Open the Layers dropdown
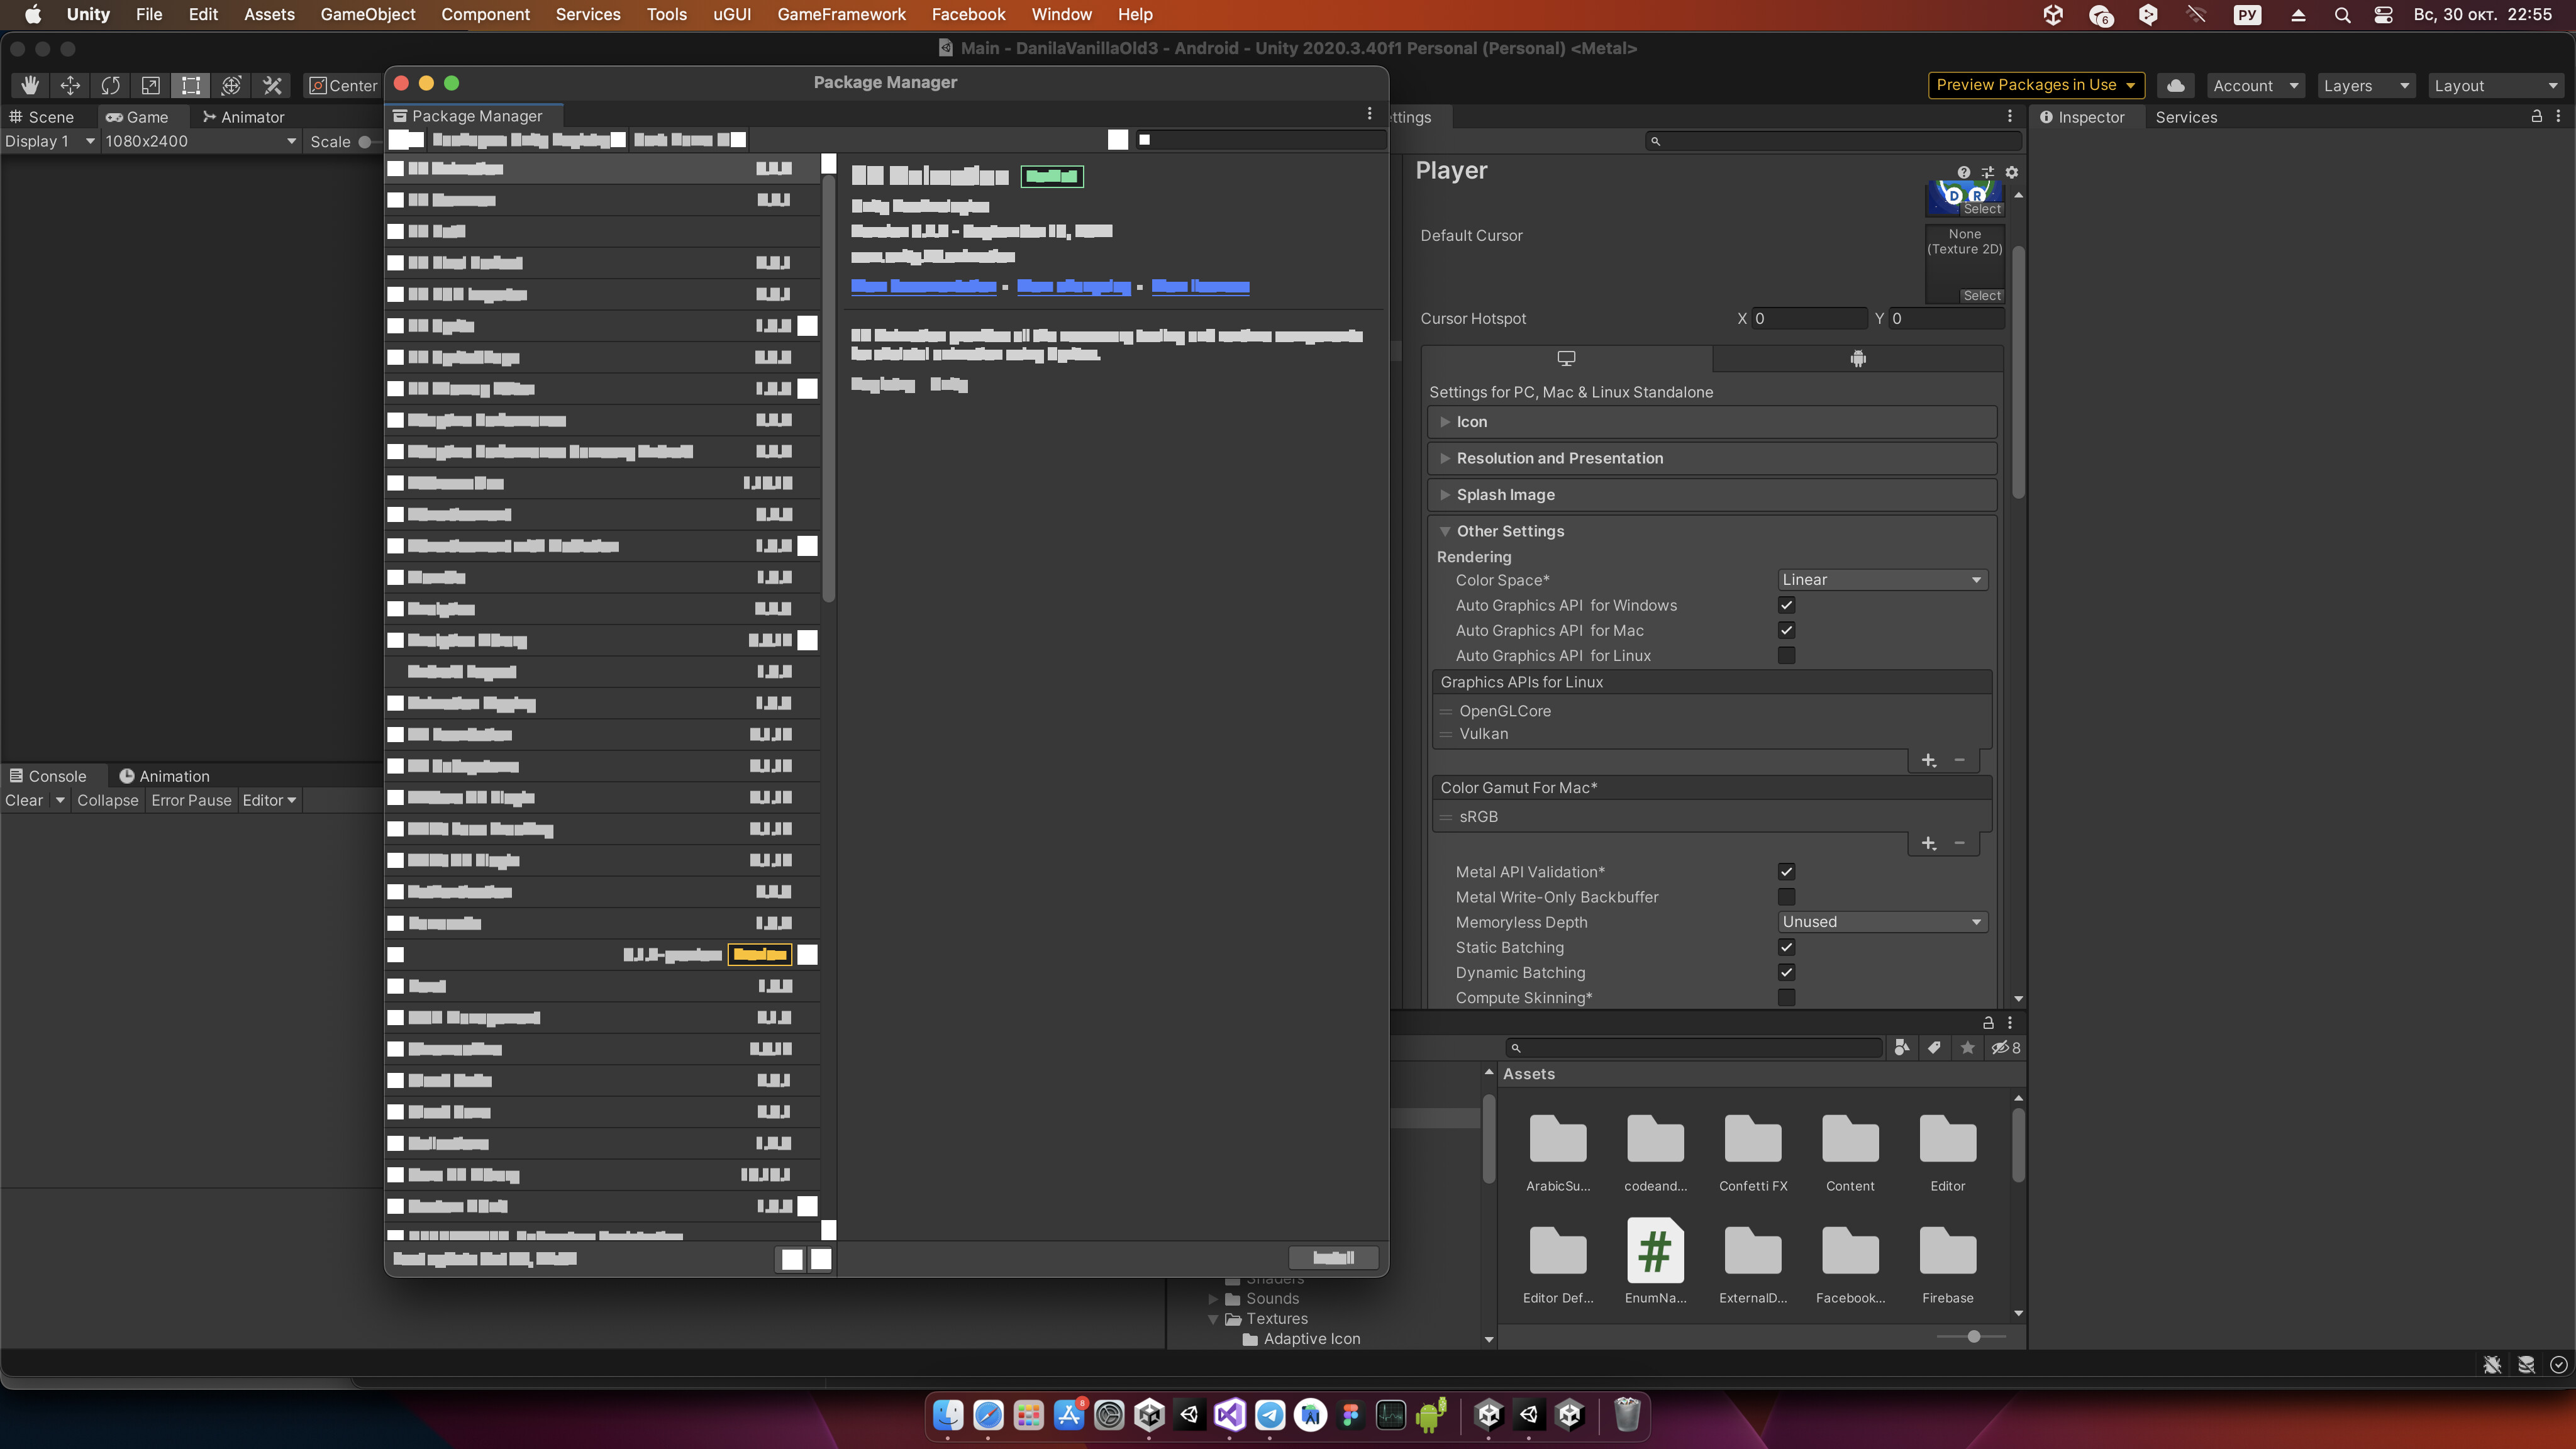Screen dimensions: 2576x1449 point(2366,86)
